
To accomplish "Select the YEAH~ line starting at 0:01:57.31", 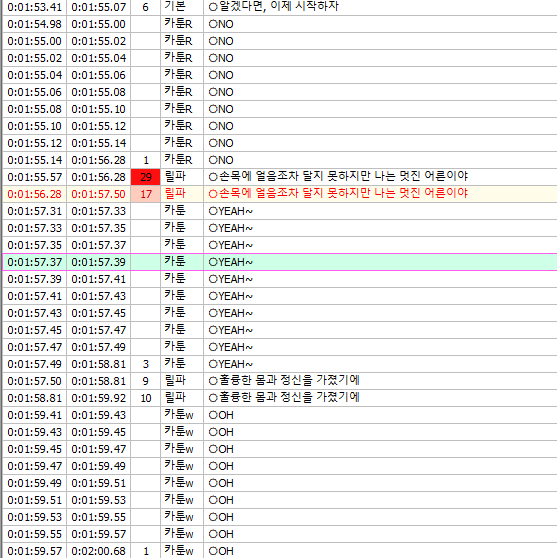I will (x=280, y=211).
